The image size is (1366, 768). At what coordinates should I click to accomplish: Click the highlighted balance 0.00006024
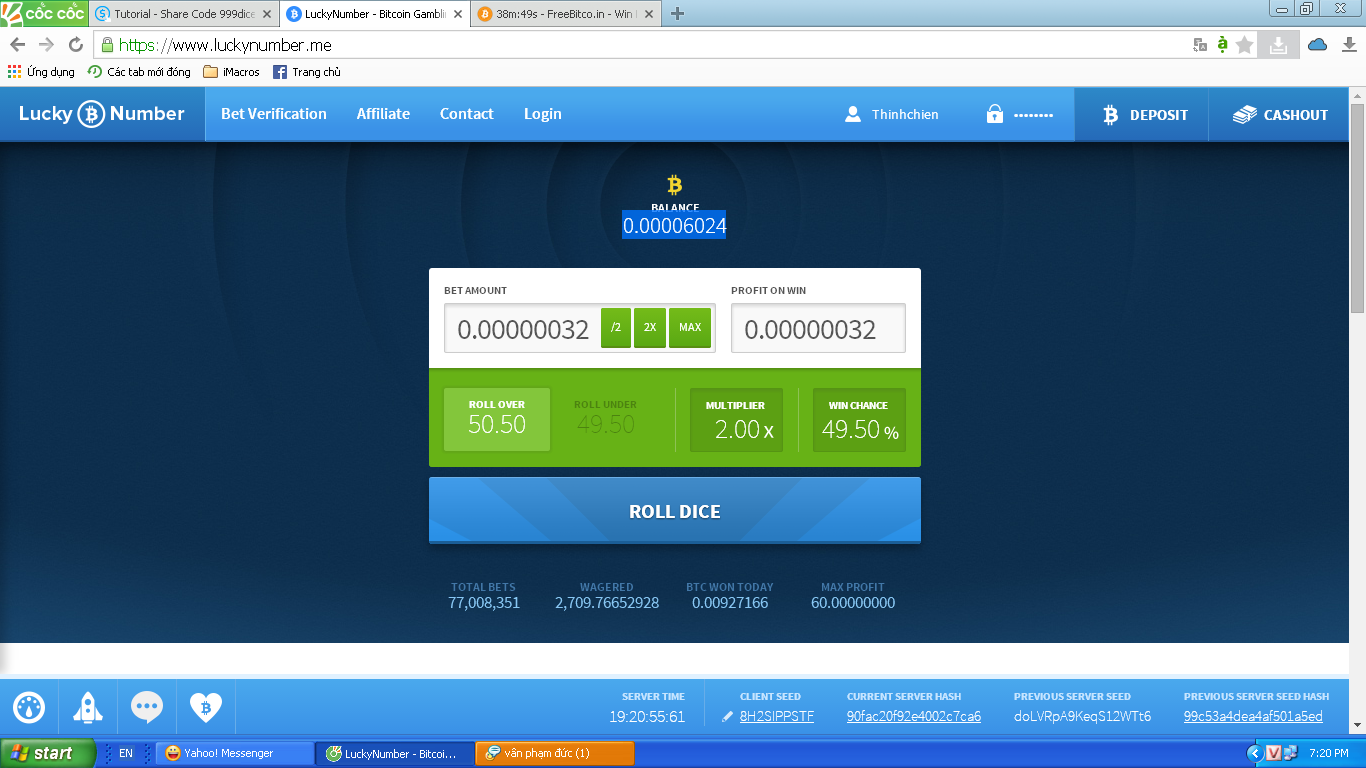pyautogui.click(x=674, y=226)
